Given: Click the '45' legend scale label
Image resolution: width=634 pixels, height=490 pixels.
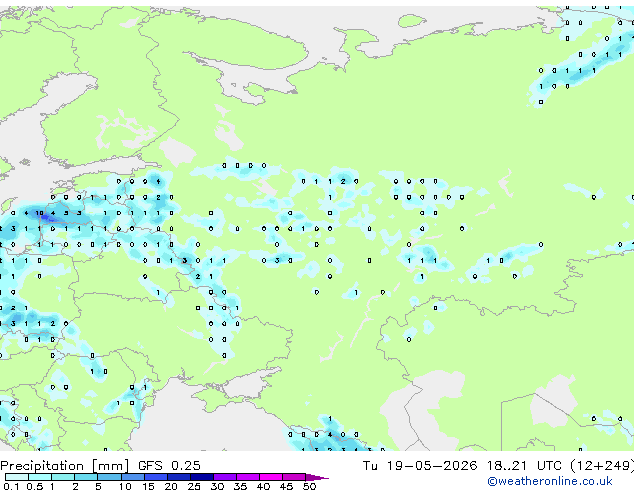Looking at the screenshot, I should click(286, 486).
